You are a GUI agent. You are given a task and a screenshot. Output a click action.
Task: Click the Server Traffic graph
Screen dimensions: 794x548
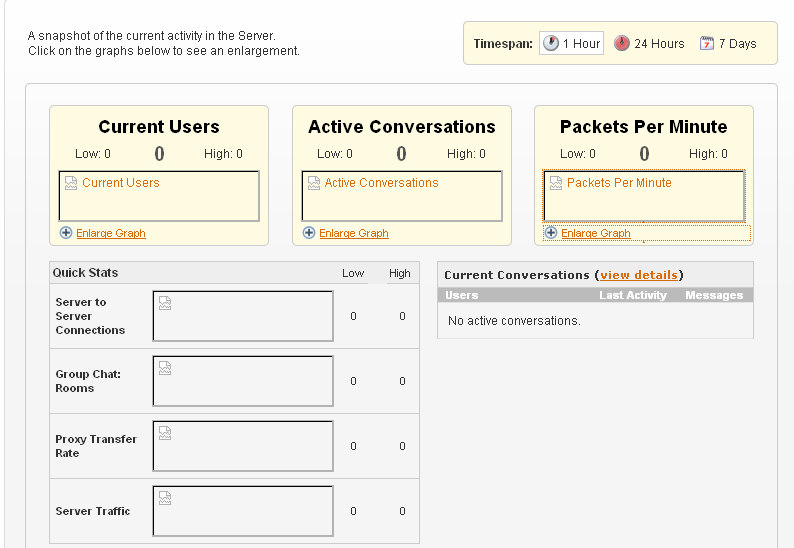click(x=243, y=511)
